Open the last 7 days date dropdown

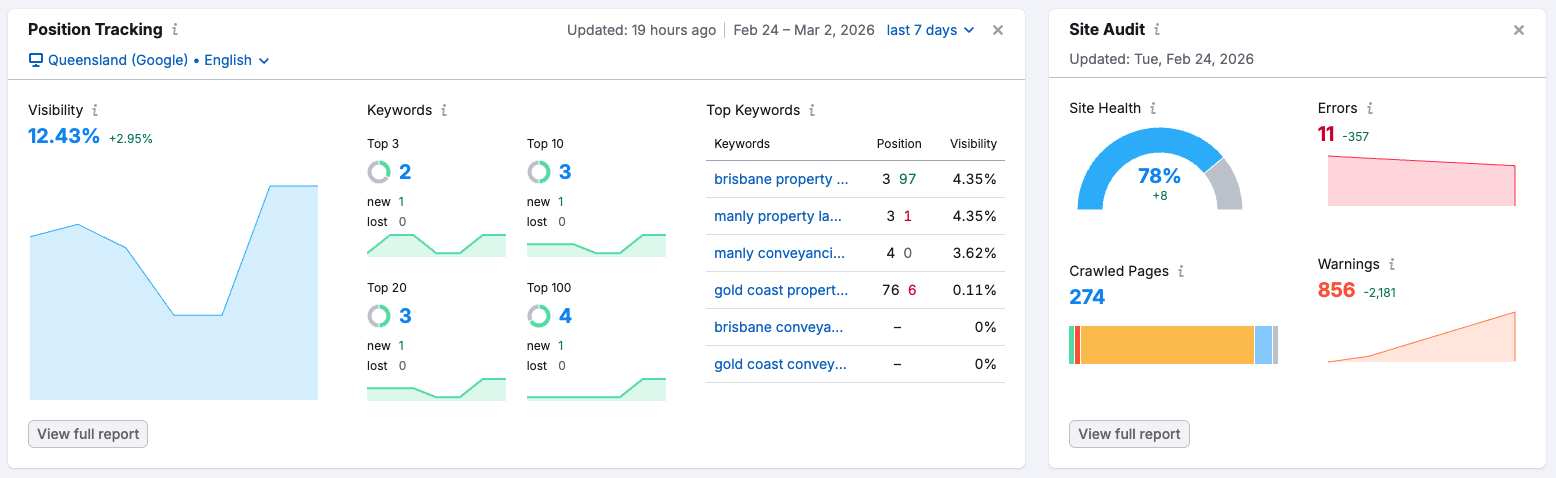coord(929,30)
